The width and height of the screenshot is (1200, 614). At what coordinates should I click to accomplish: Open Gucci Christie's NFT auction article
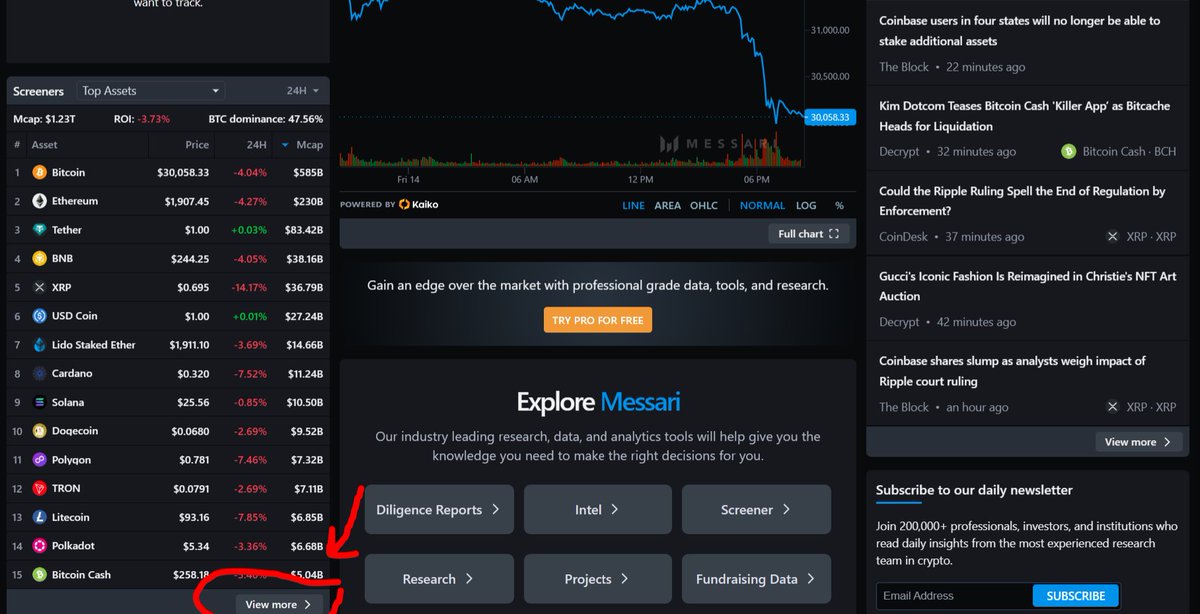(x=1027, y=286)
